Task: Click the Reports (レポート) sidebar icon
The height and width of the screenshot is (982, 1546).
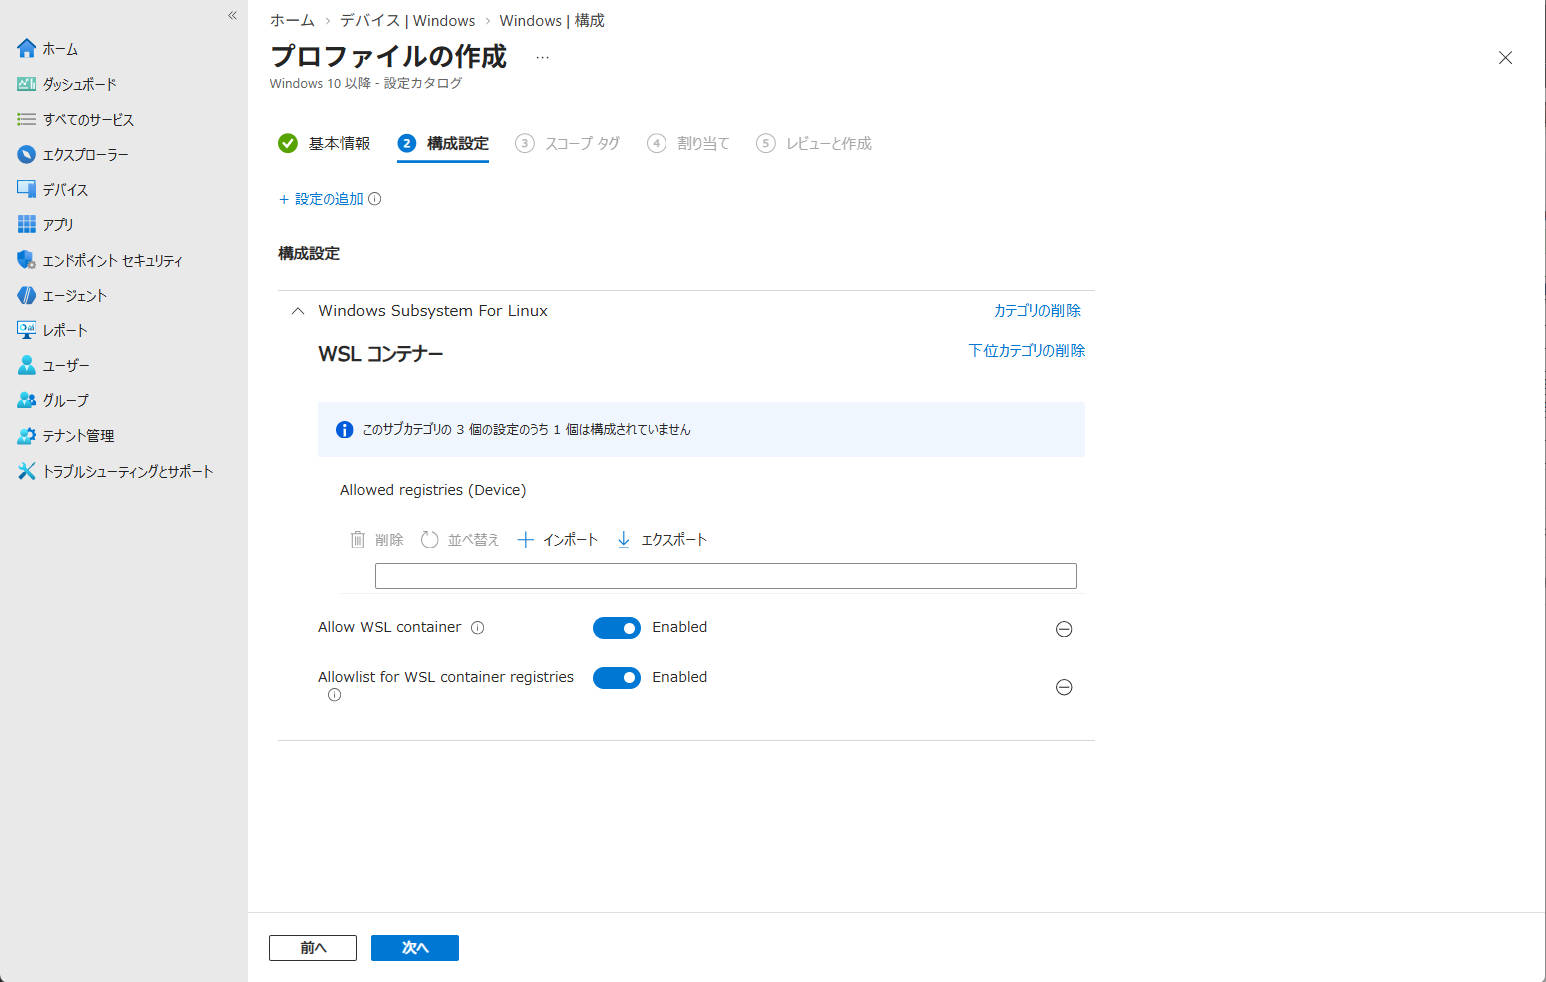Action: click(27, 330)
